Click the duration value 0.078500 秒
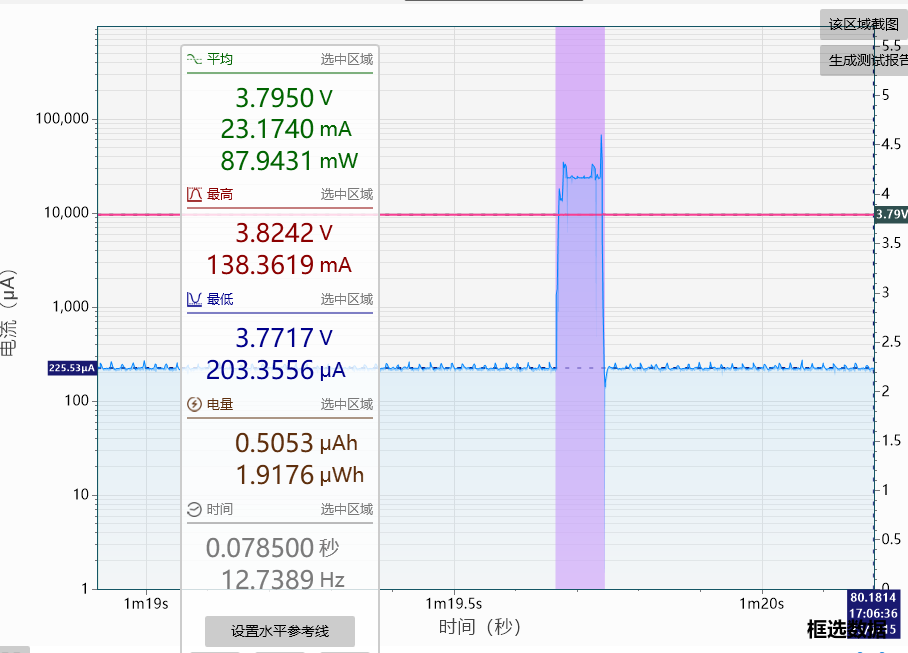The height and width of the screenshot is (653, 908). (272, 548)
